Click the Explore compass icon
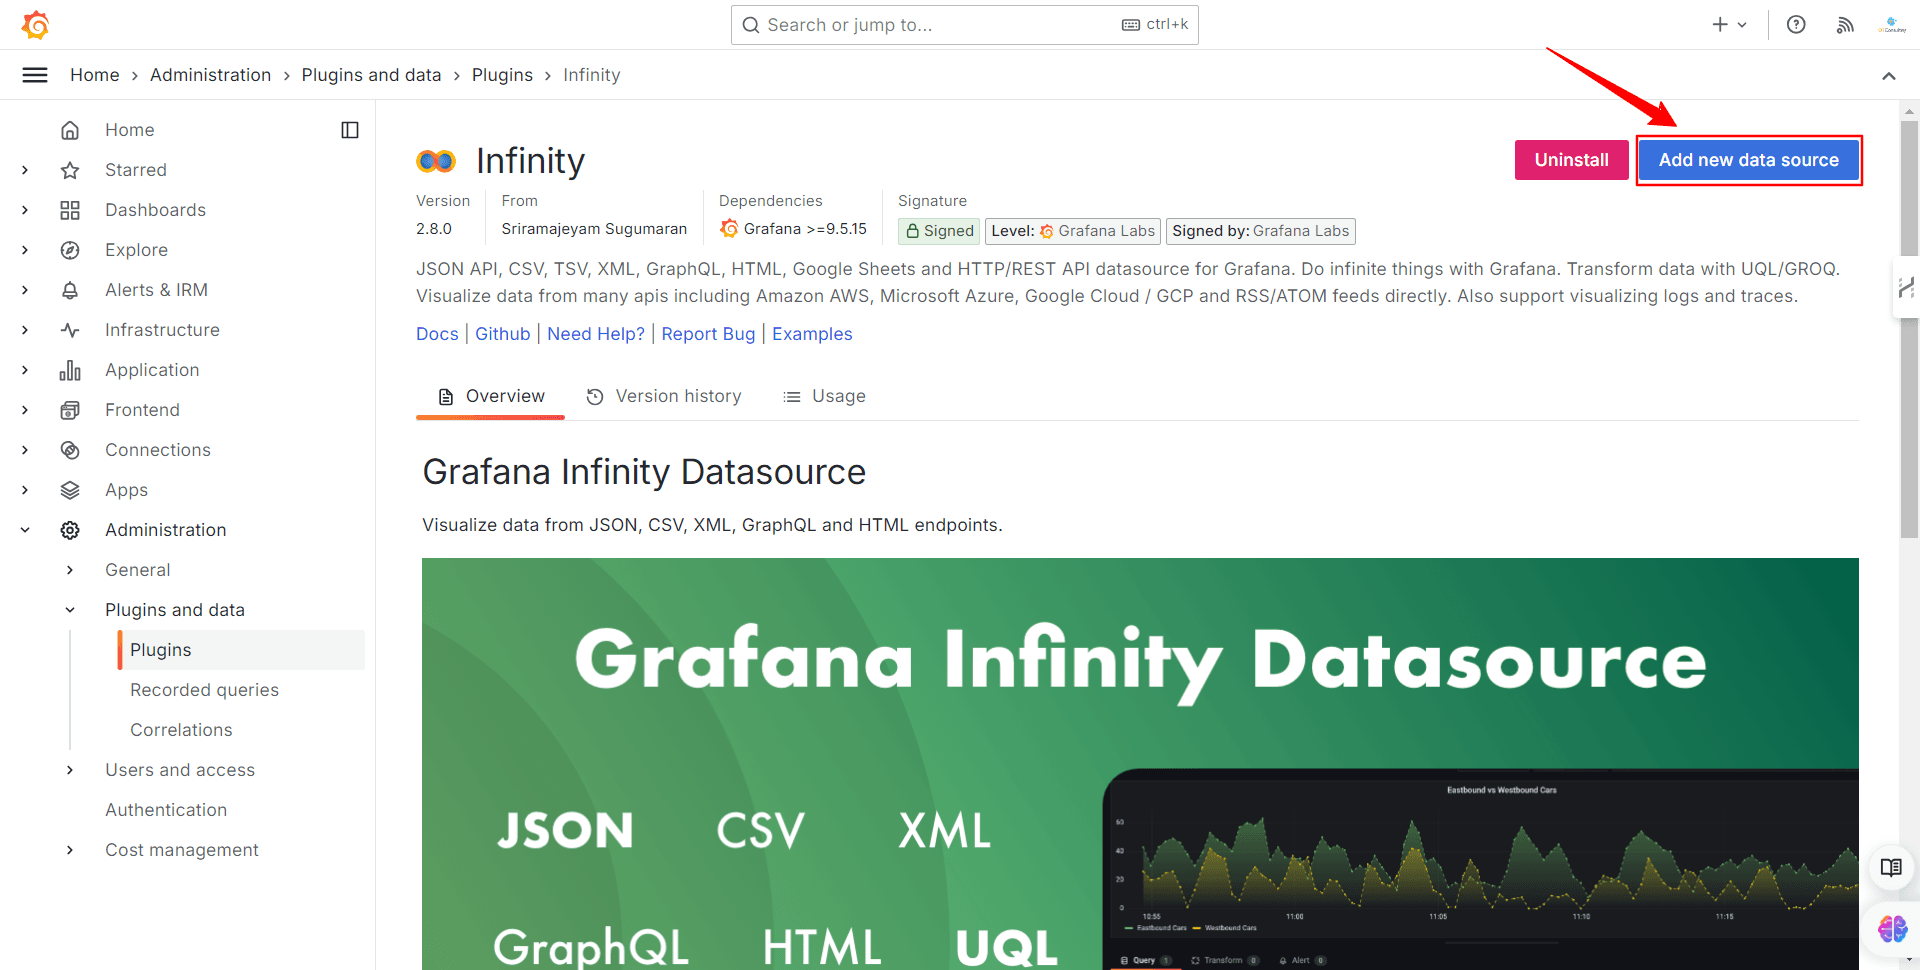 tap(70, 250)
